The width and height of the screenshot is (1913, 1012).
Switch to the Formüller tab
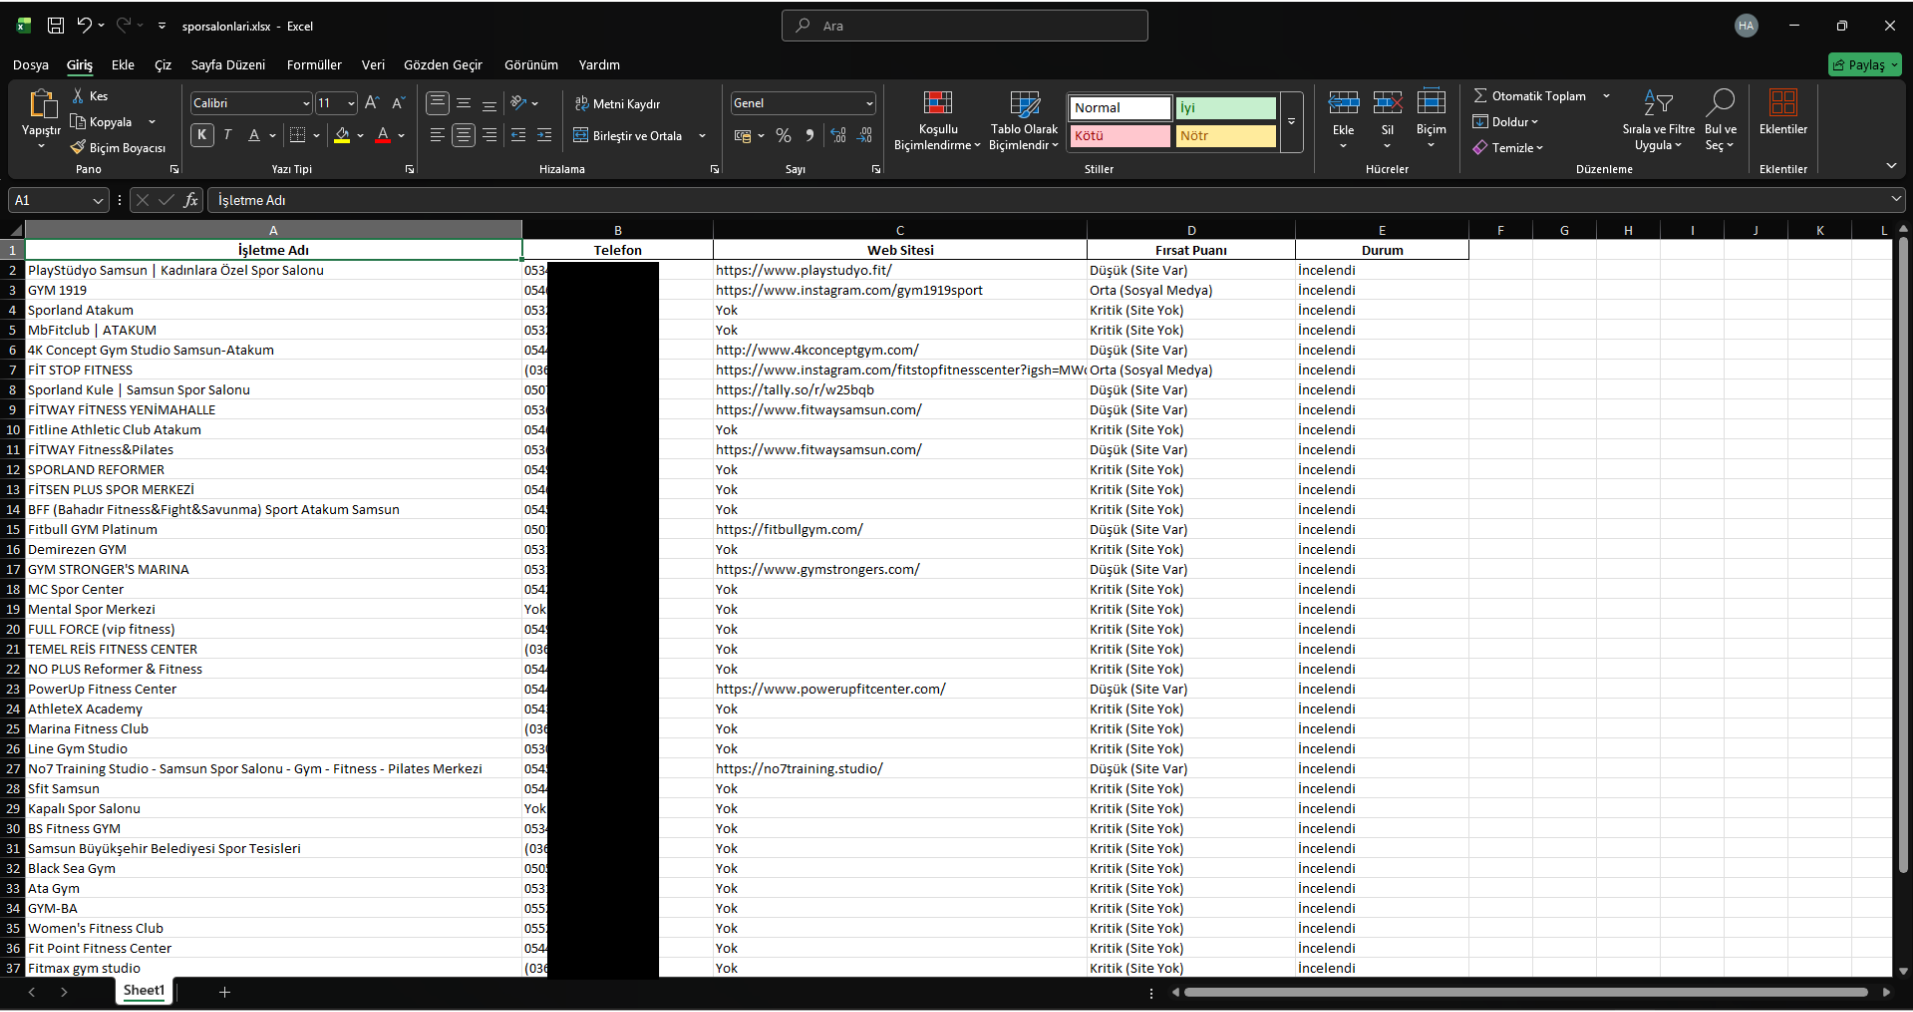(x=314, y=65)
